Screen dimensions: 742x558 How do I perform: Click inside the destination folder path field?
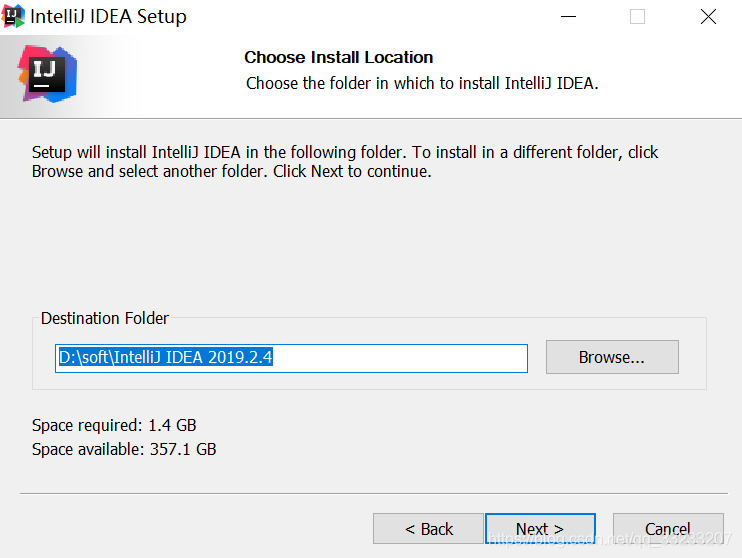(x=291, y=358)
